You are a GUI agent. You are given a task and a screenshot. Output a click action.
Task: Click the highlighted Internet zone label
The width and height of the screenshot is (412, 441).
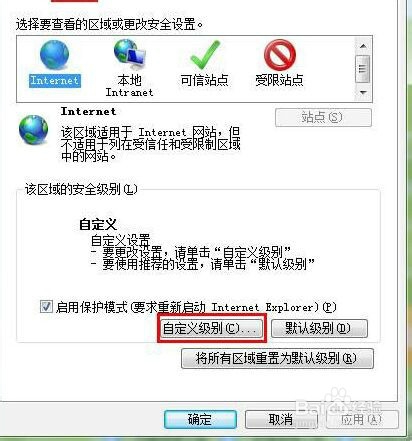click(55, 81)
